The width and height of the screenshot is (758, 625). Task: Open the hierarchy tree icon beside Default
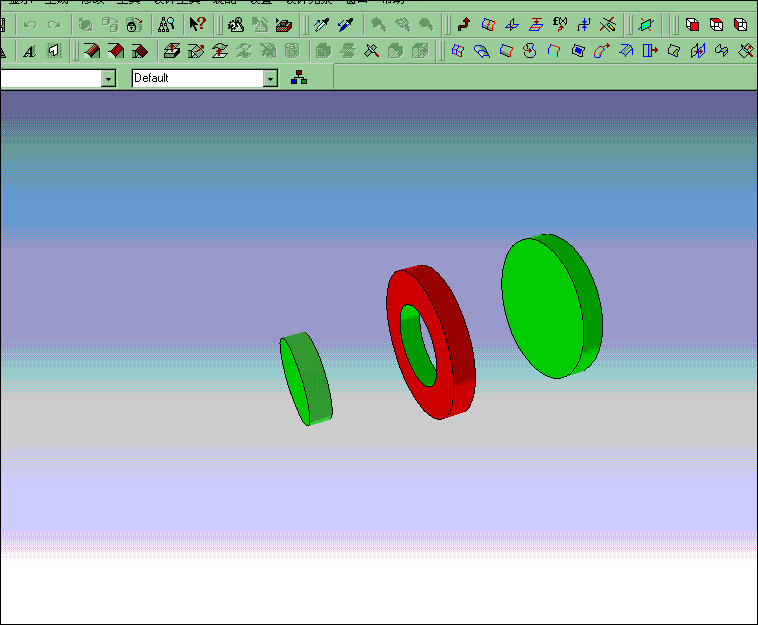click(x=299, y=77)
